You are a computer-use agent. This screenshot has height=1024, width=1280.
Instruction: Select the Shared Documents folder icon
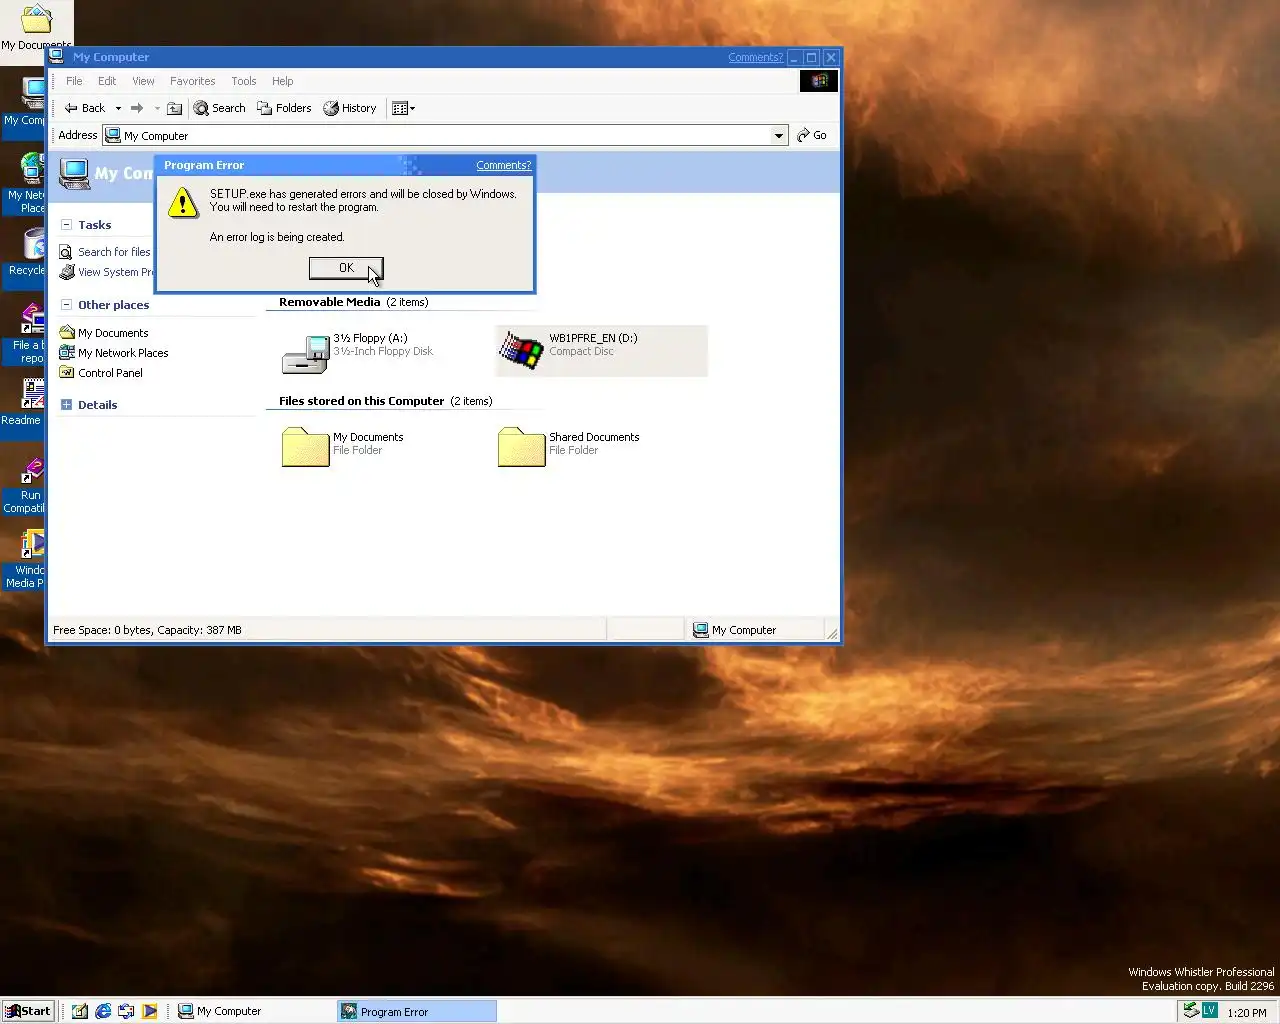[521, 447]
